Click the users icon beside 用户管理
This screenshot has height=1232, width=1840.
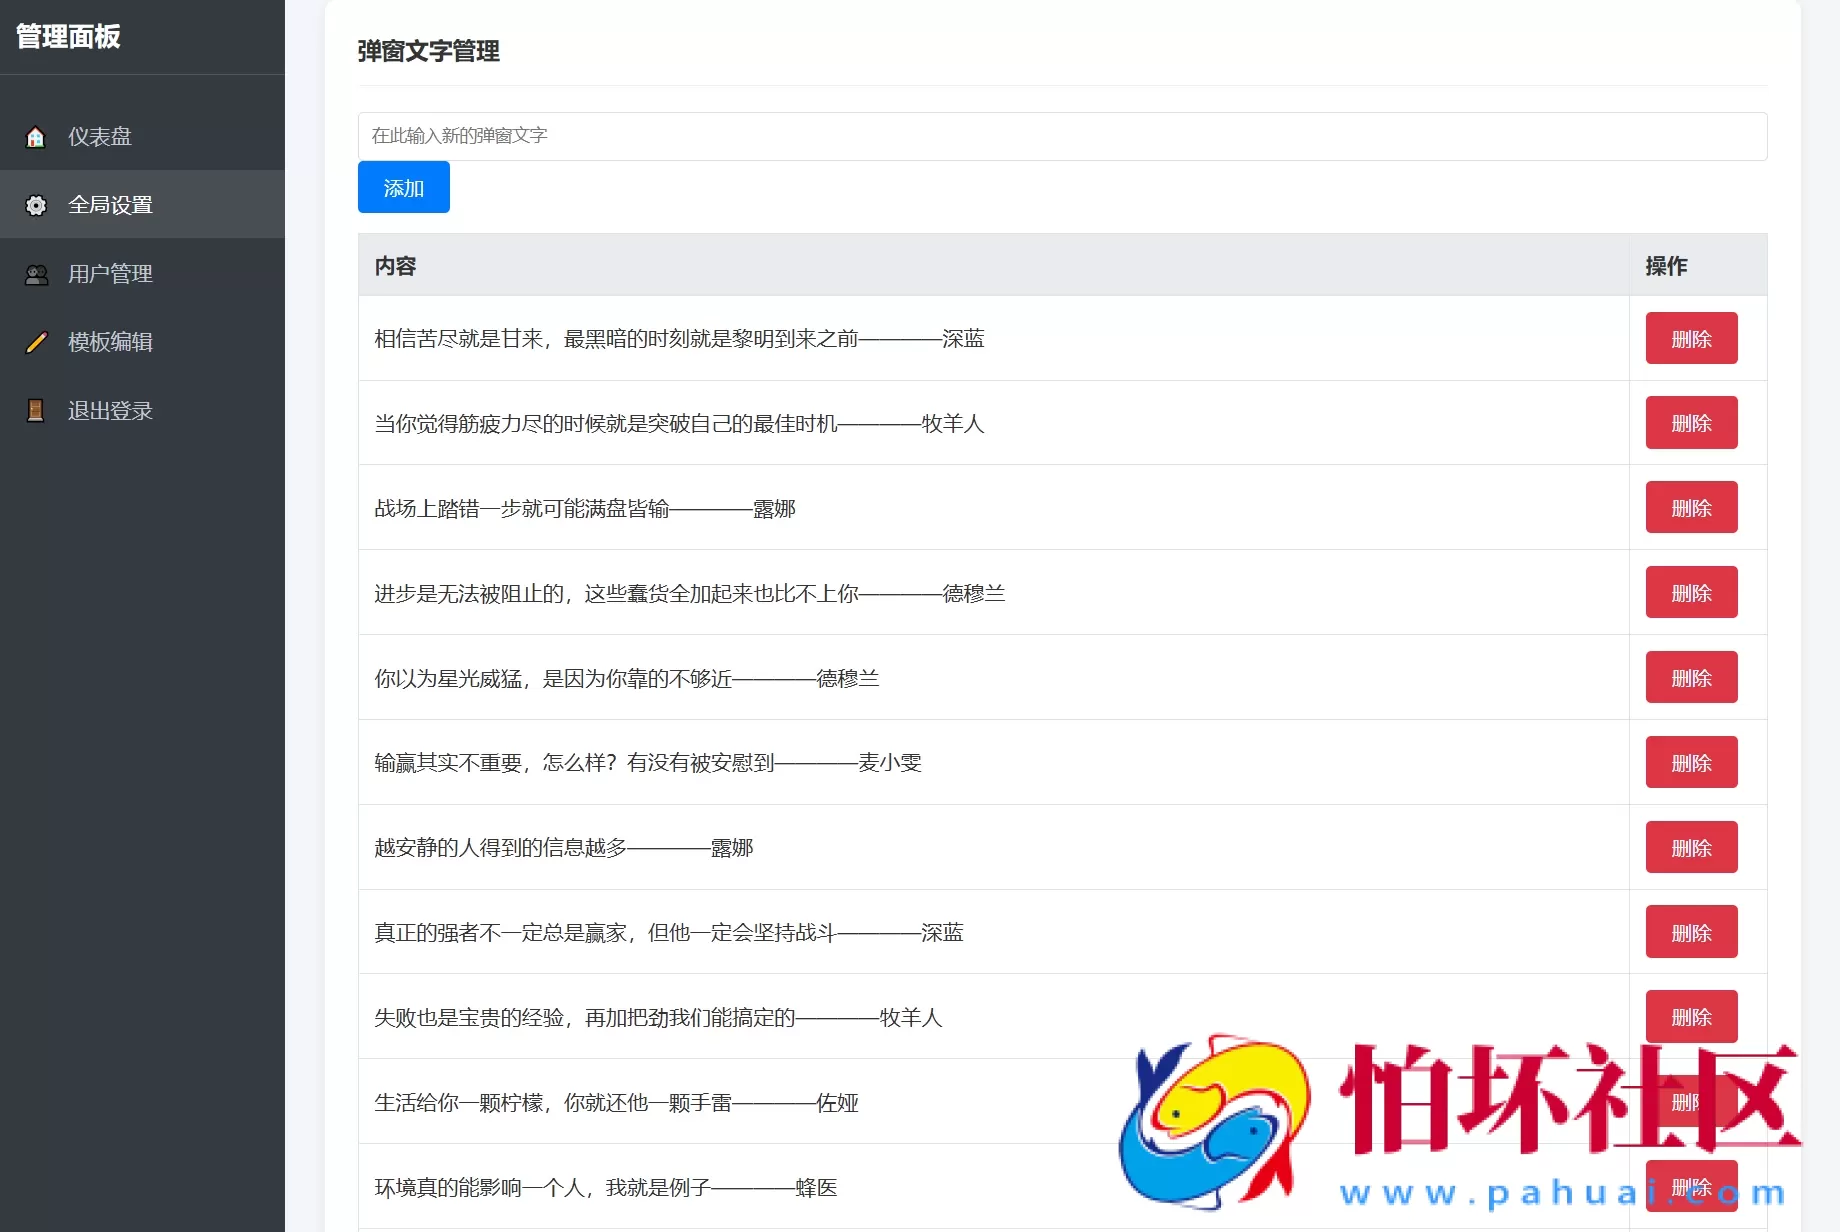coord(36,273)
